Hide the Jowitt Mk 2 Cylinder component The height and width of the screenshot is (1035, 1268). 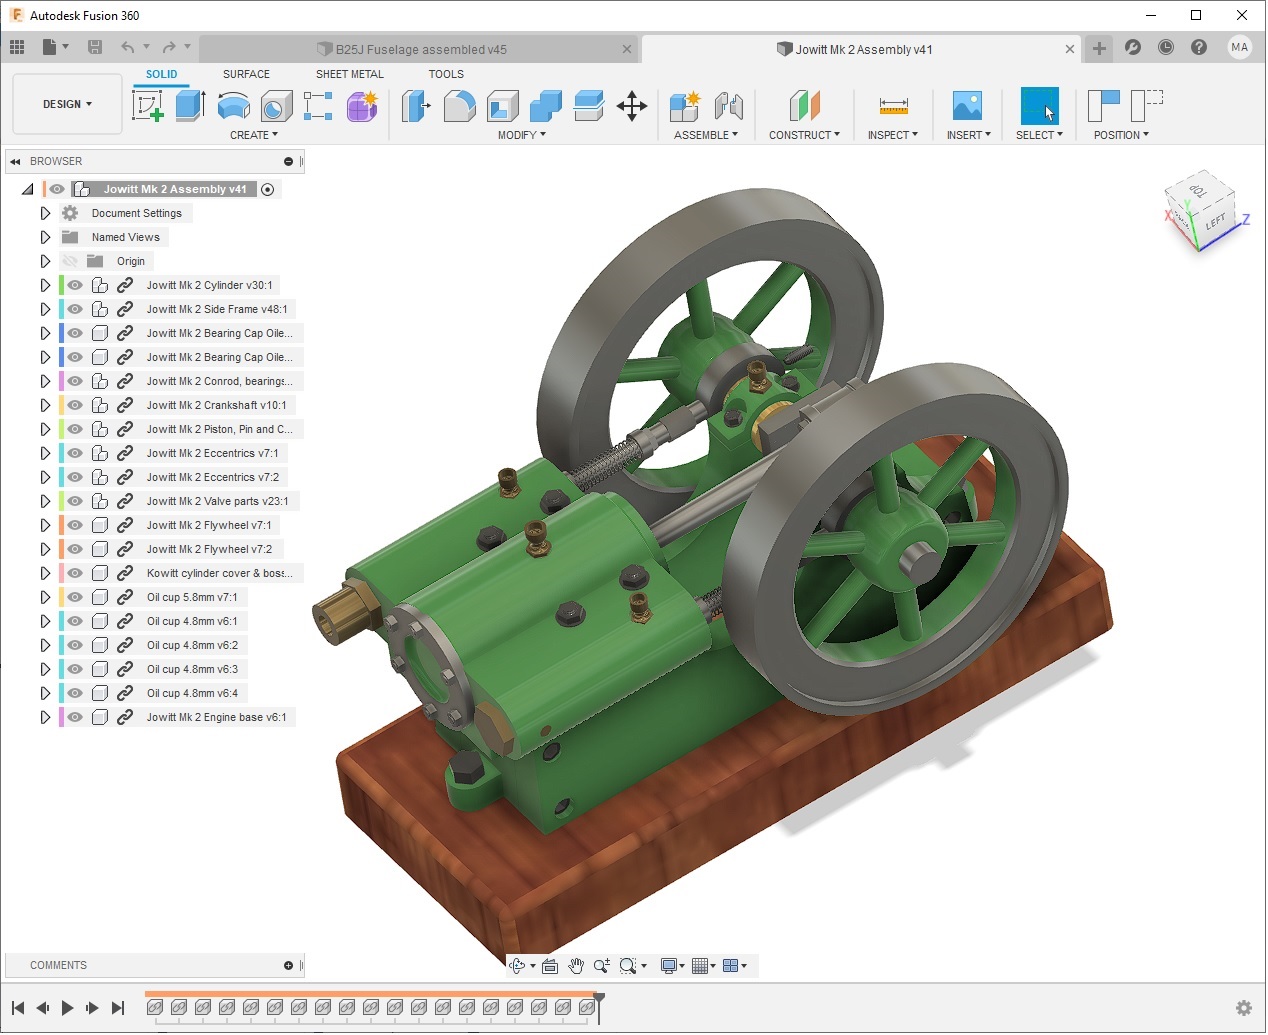point(75,285)
